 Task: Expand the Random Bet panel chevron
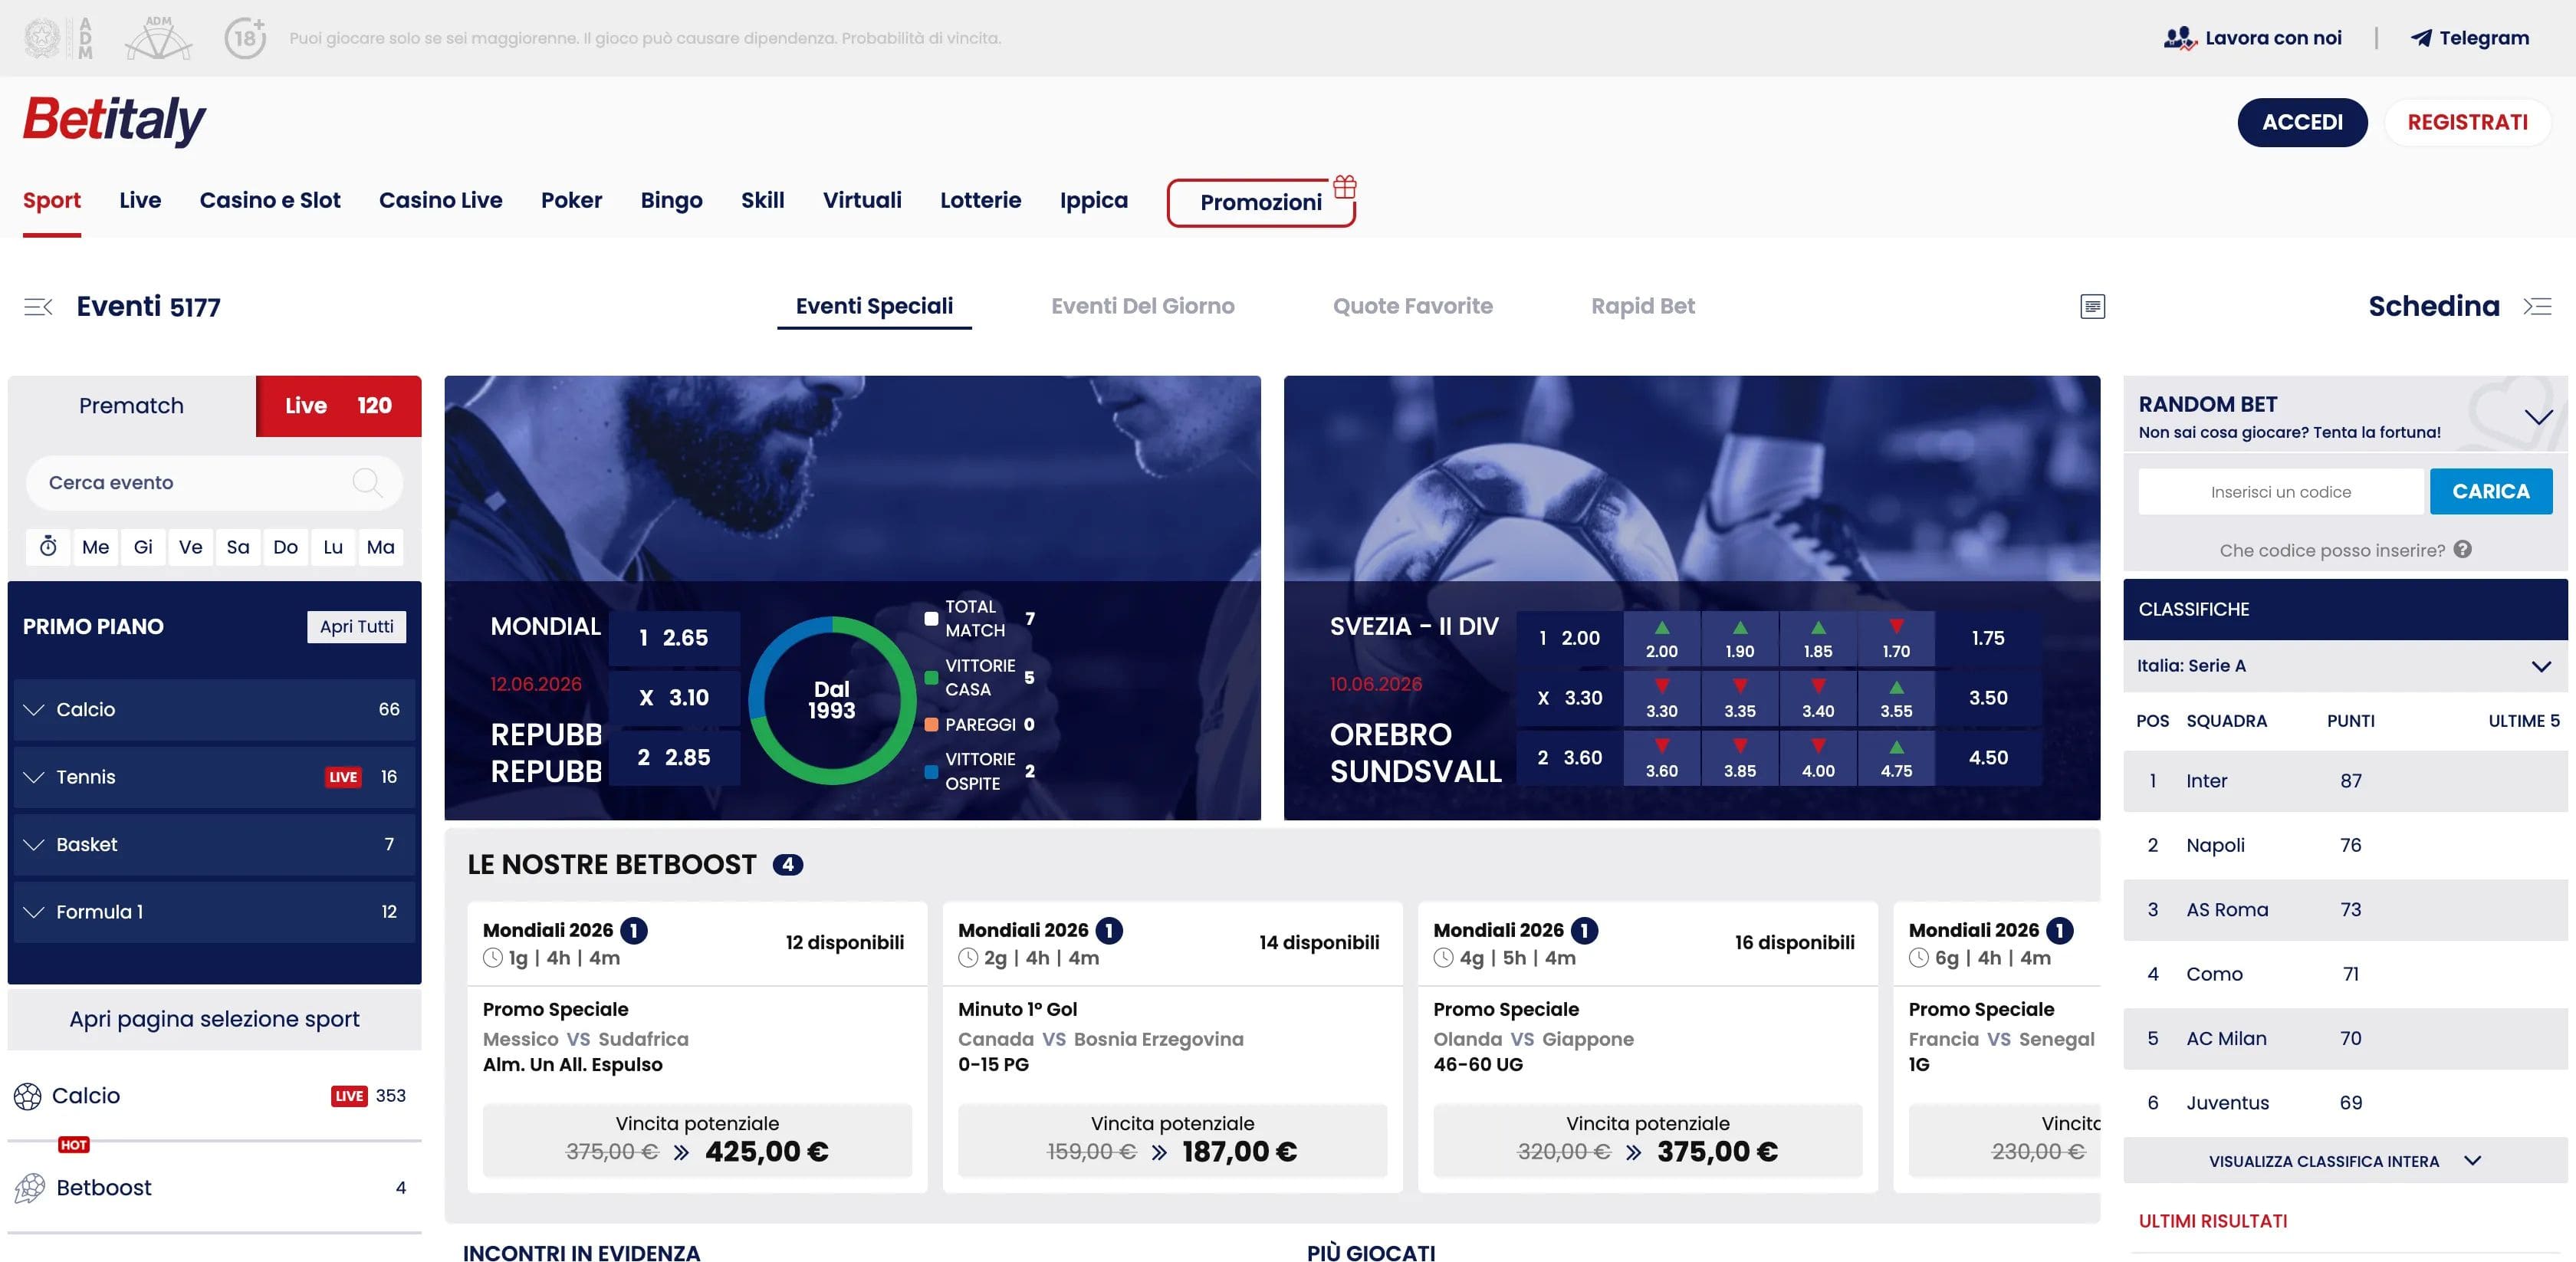coord(2538,417)
